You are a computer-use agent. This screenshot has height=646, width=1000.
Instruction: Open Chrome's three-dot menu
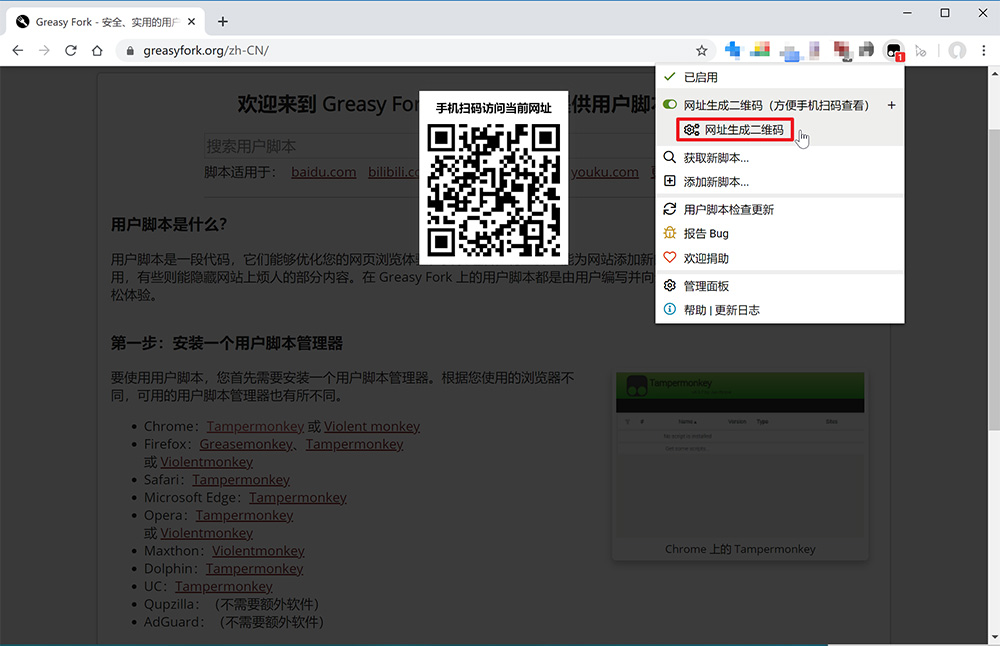click(984, 50)
